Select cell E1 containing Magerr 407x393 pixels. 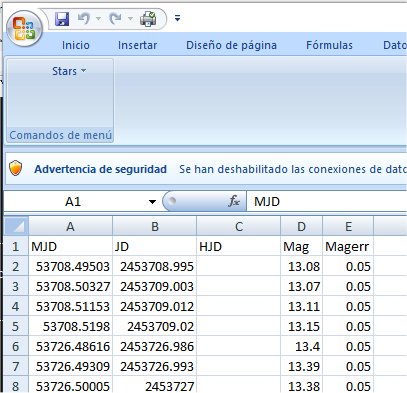pos(348,247)
